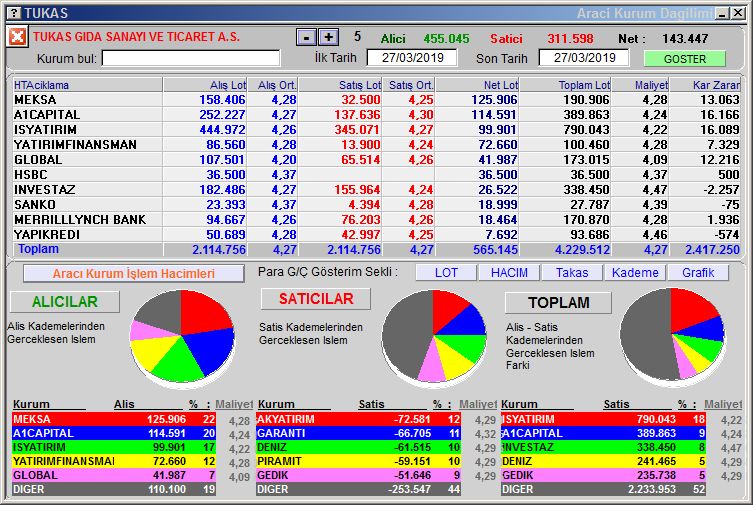The image size is (753, 505).
Task: Click Aracı Kurum İşlem Hacimleri button
Action: [134, 274]
